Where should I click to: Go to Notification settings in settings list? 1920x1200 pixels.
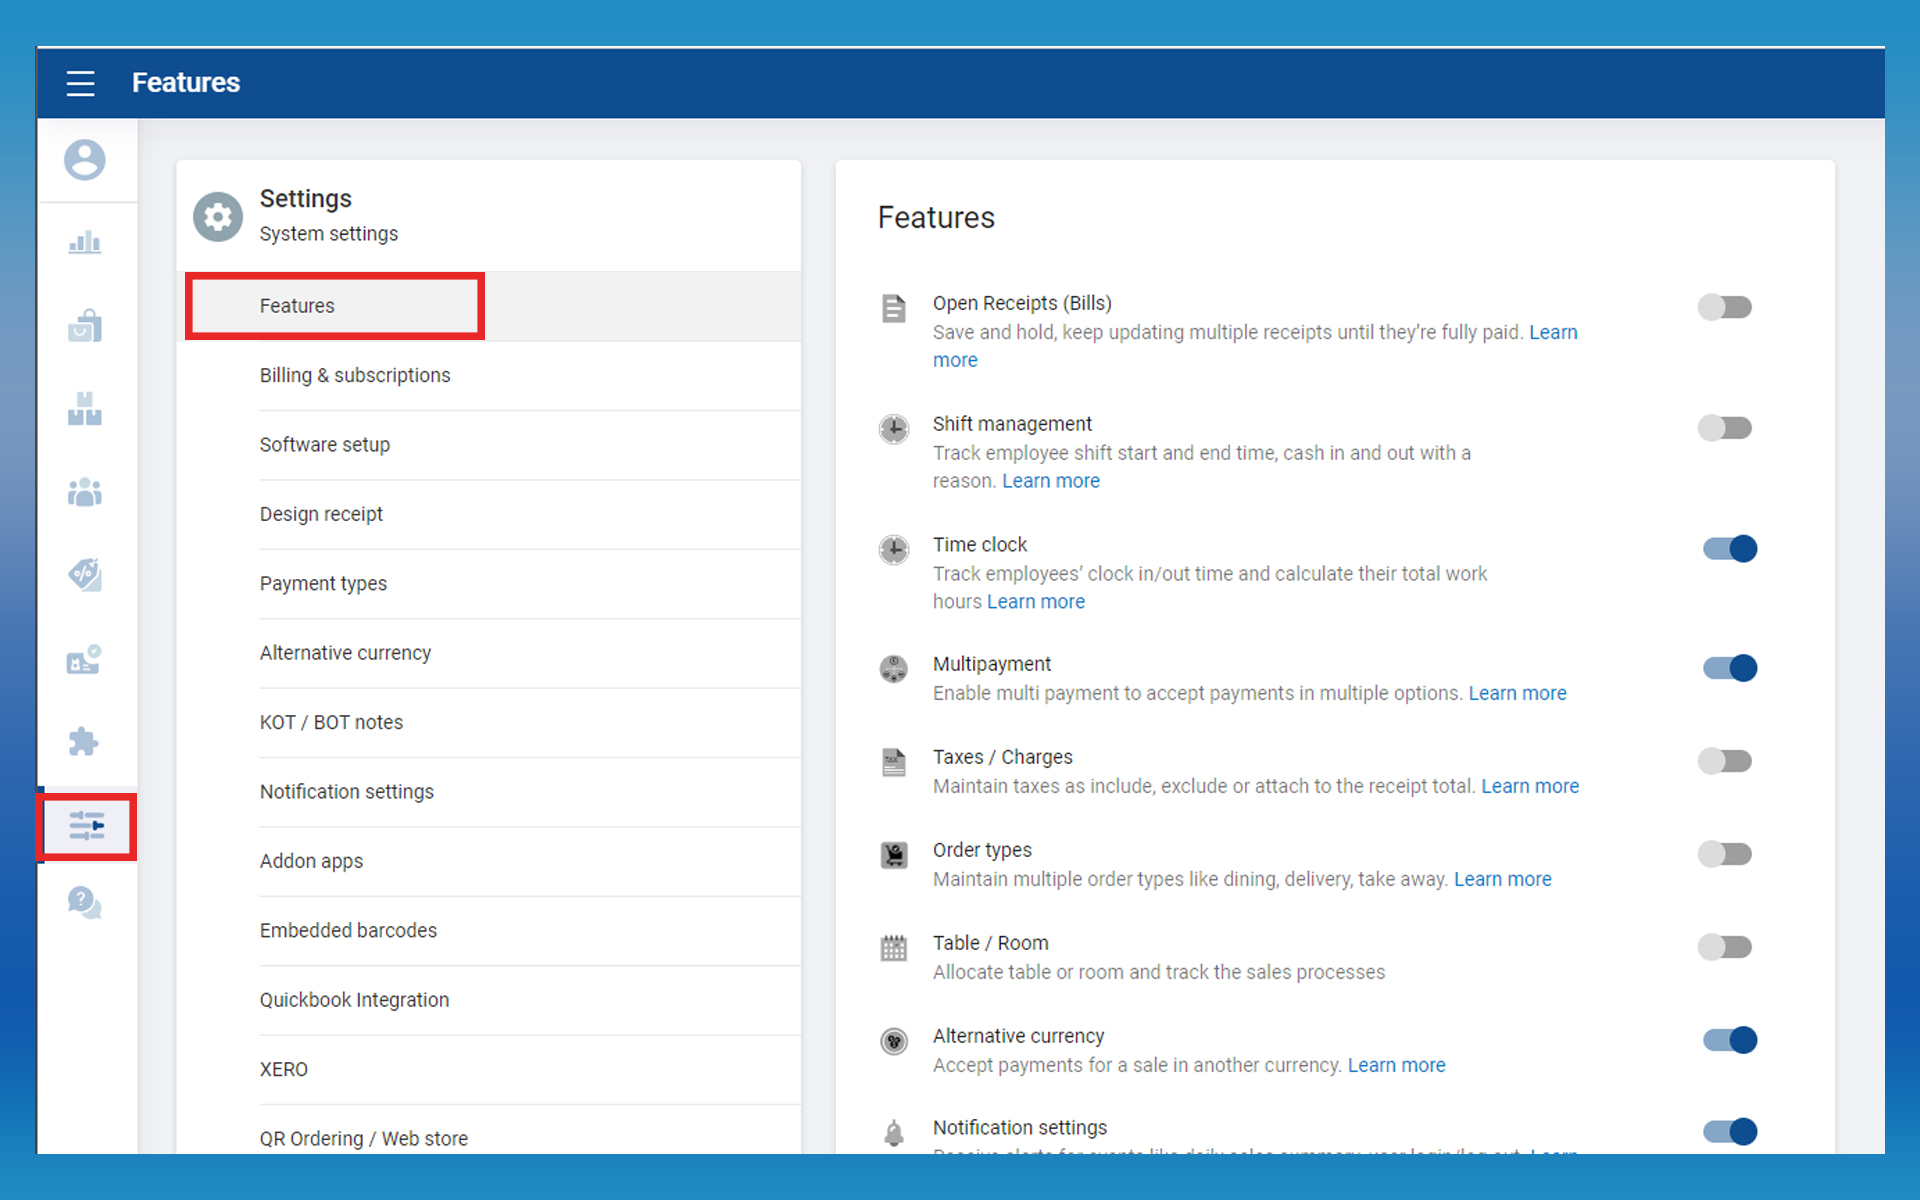(x=347, y=791)
